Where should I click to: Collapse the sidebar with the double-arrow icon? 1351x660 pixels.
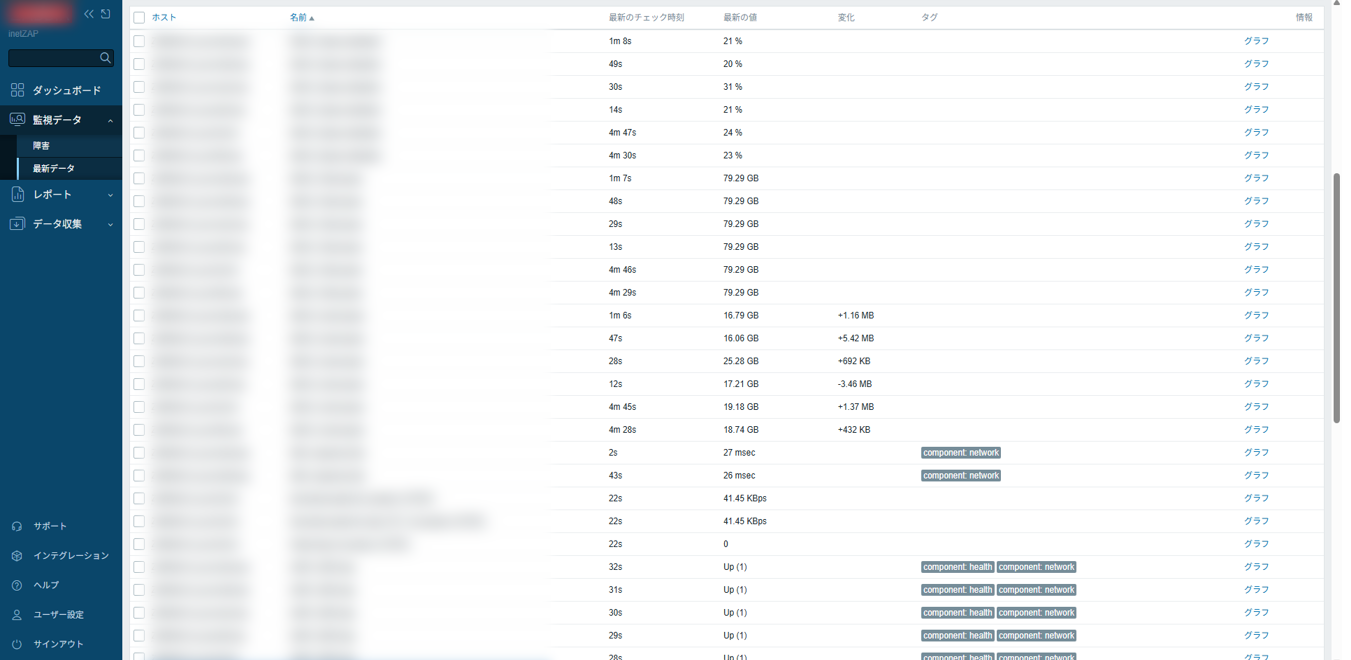[89, 14]
